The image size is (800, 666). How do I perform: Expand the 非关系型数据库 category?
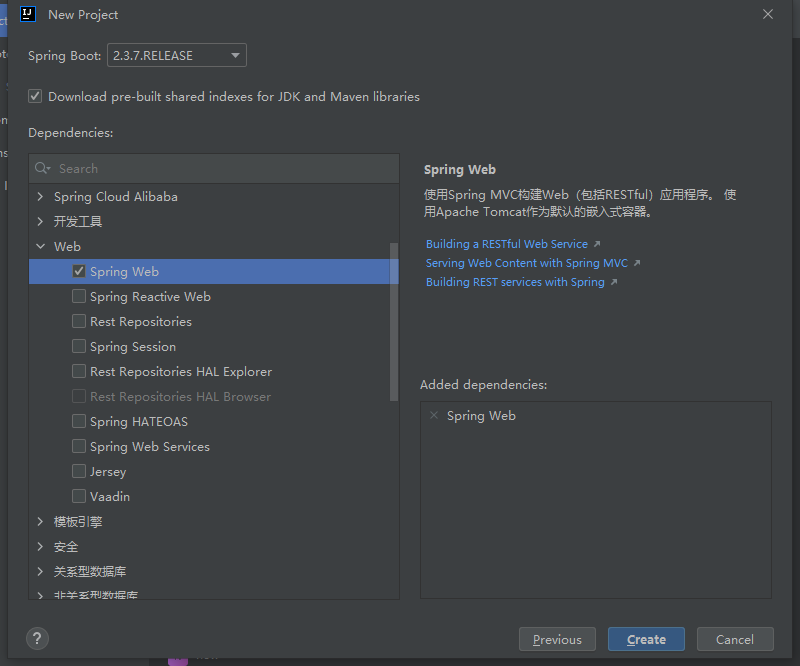pyautogui.click(x=40, y=595)
